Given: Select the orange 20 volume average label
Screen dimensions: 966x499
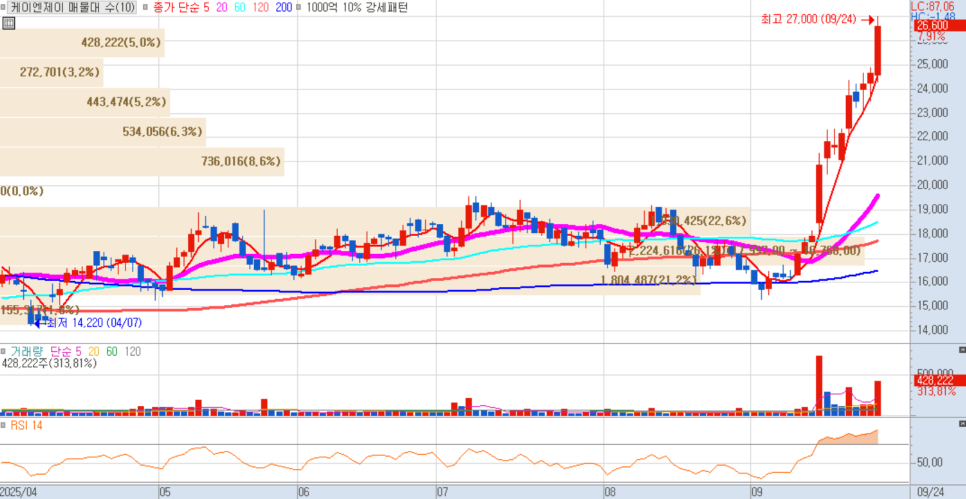Looking at the screenshot, I should (x=93, y=352).
